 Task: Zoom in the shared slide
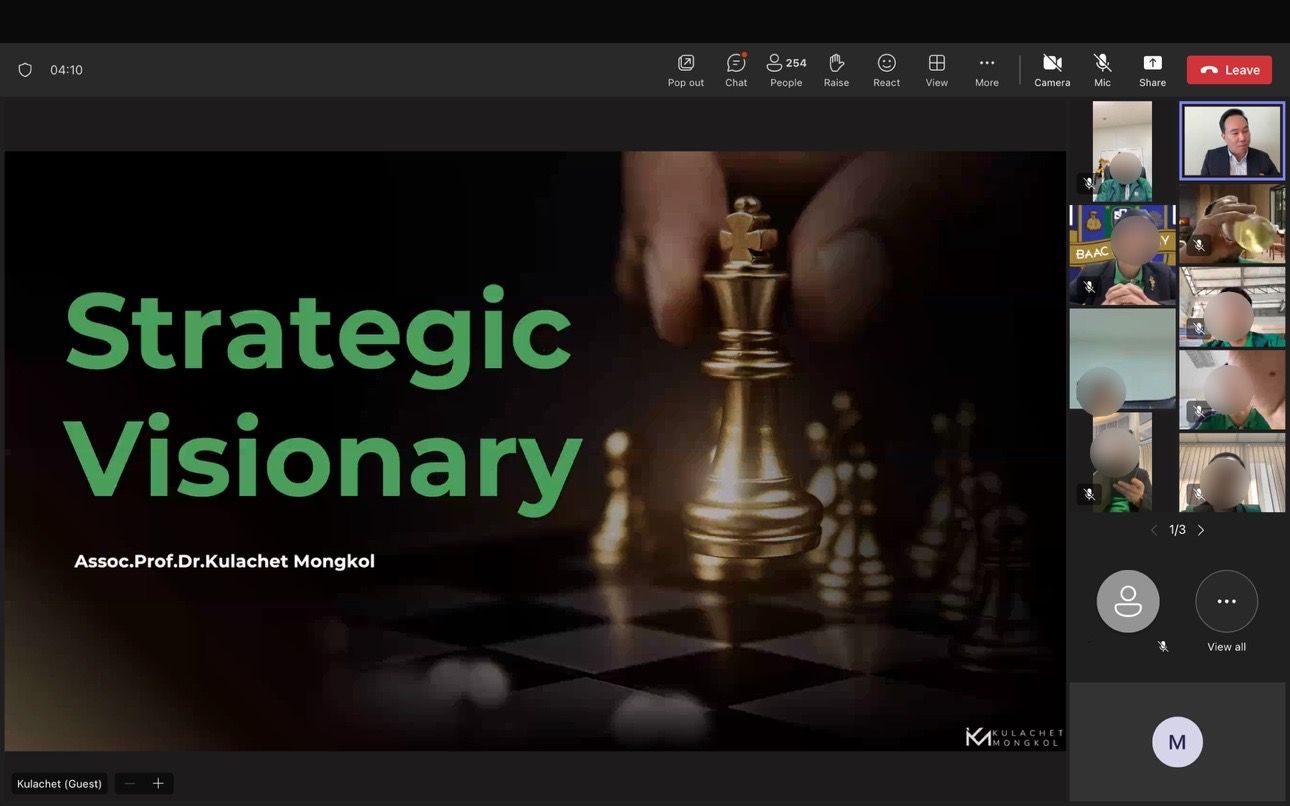pyautogui.click(x=158, y=784)
